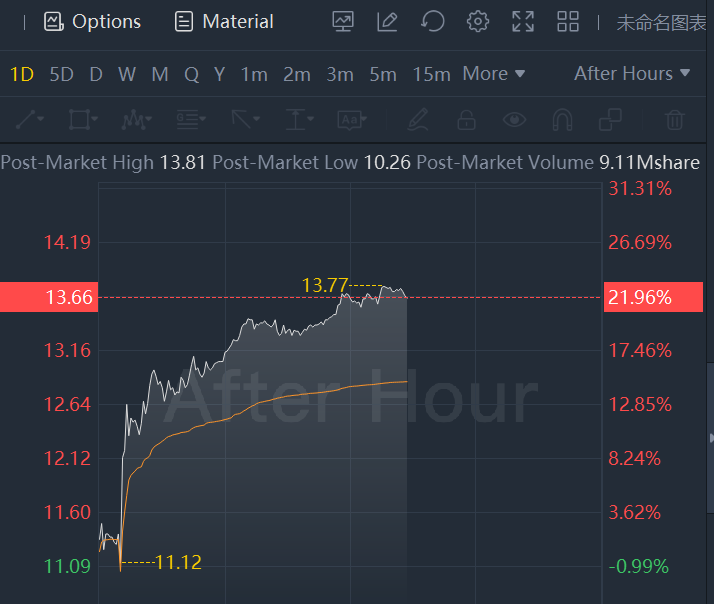Select the trash delete drawings icon

click(675, 120)
